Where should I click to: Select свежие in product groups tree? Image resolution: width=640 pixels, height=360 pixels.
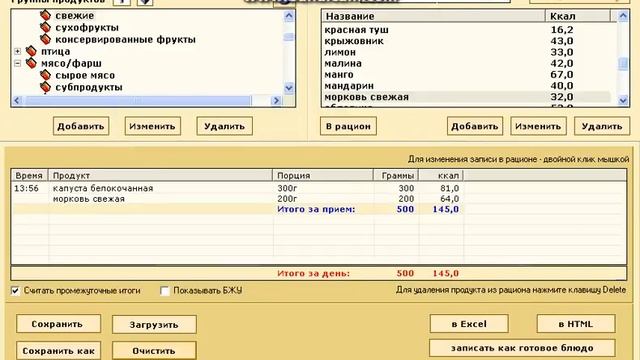tap(75, 16)
